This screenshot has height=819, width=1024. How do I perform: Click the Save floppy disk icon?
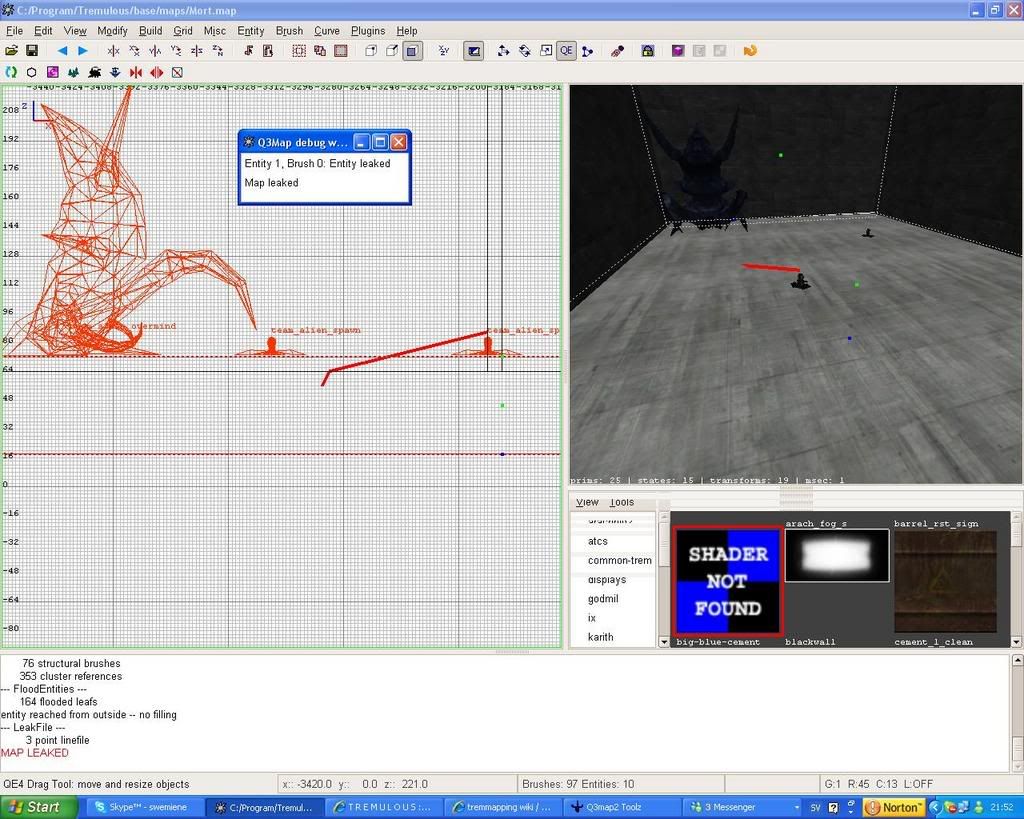(x=32, y=51)
